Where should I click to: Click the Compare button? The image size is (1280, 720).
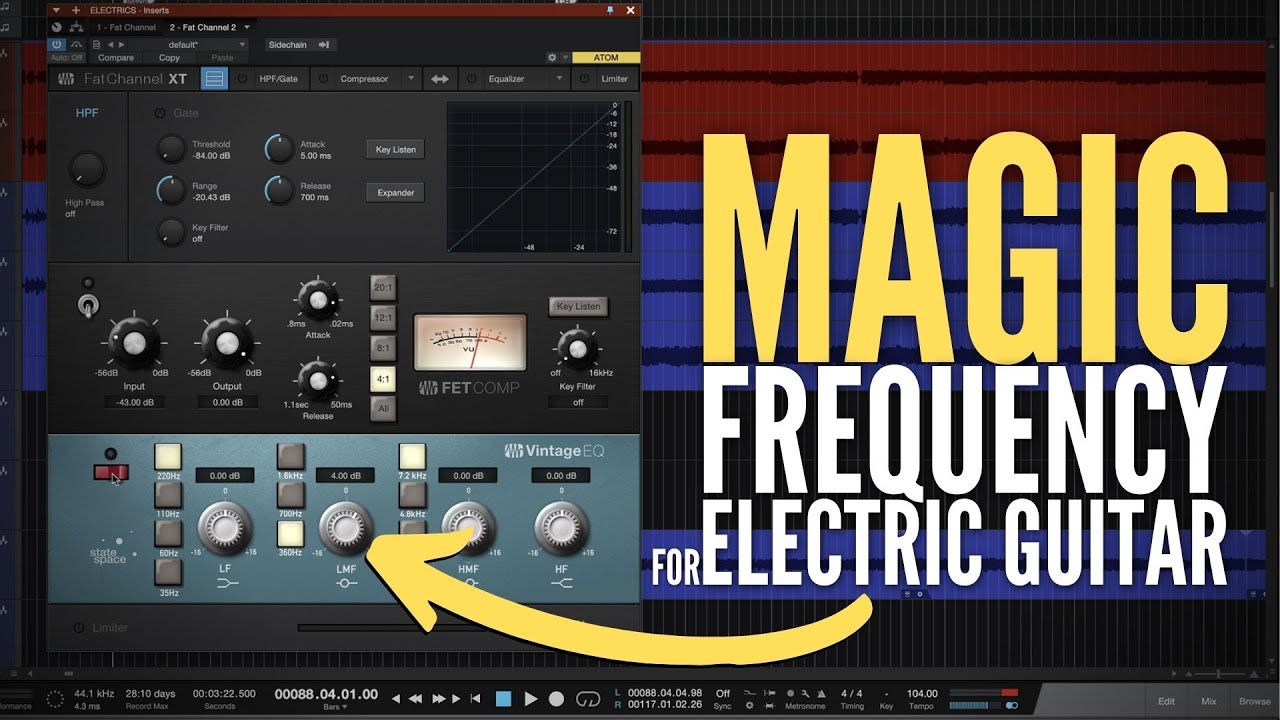[x=116, y=58]
